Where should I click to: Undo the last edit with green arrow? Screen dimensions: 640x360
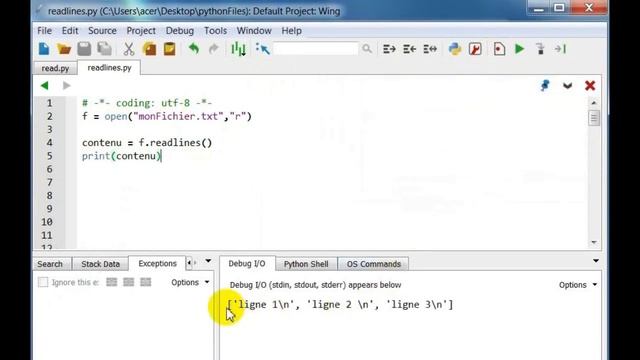point(194,49)
